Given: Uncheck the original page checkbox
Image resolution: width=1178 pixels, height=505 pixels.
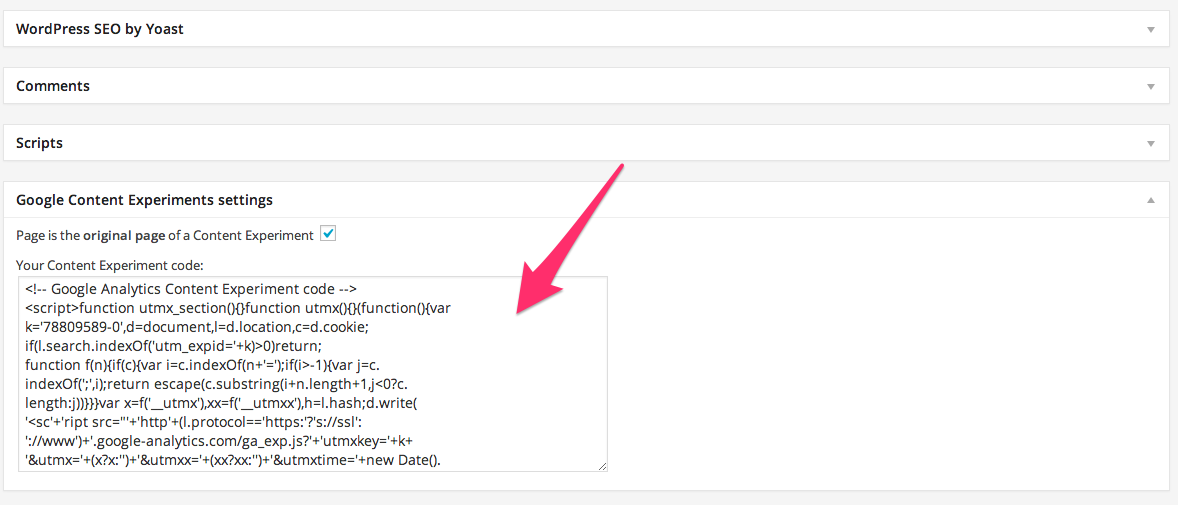Looking at the screenshot, I should click(x=327, y=234).
